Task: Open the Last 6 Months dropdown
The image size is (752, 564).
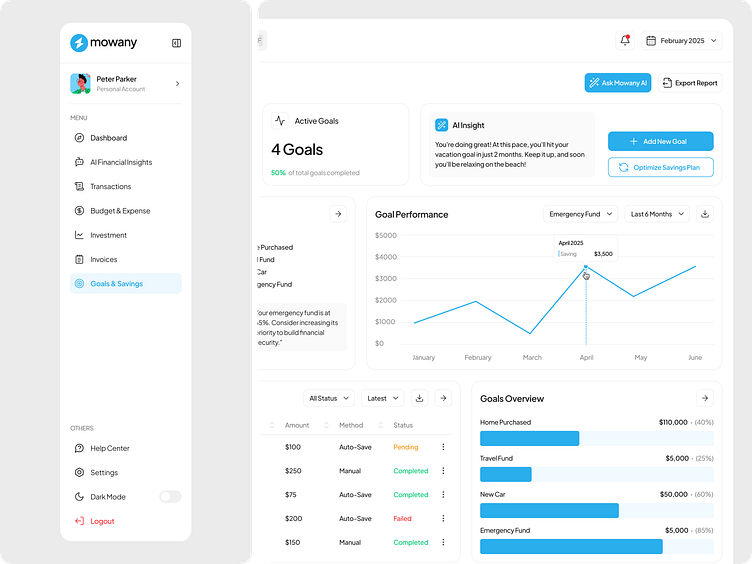Action: 656,214
